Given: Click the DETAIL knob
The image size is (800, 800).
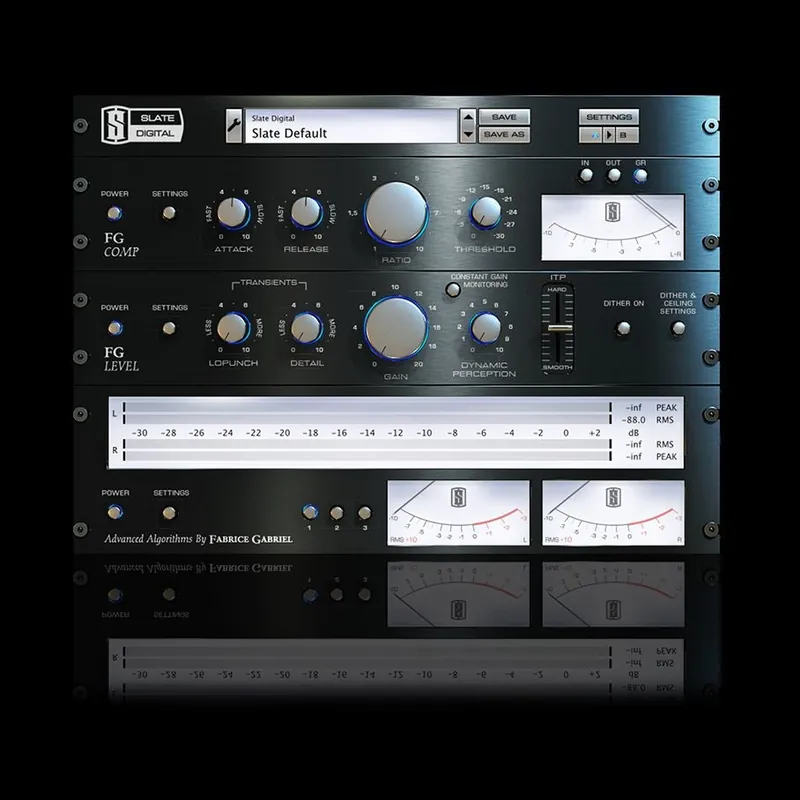Looking at the screenshot, I should pos(306,328).
